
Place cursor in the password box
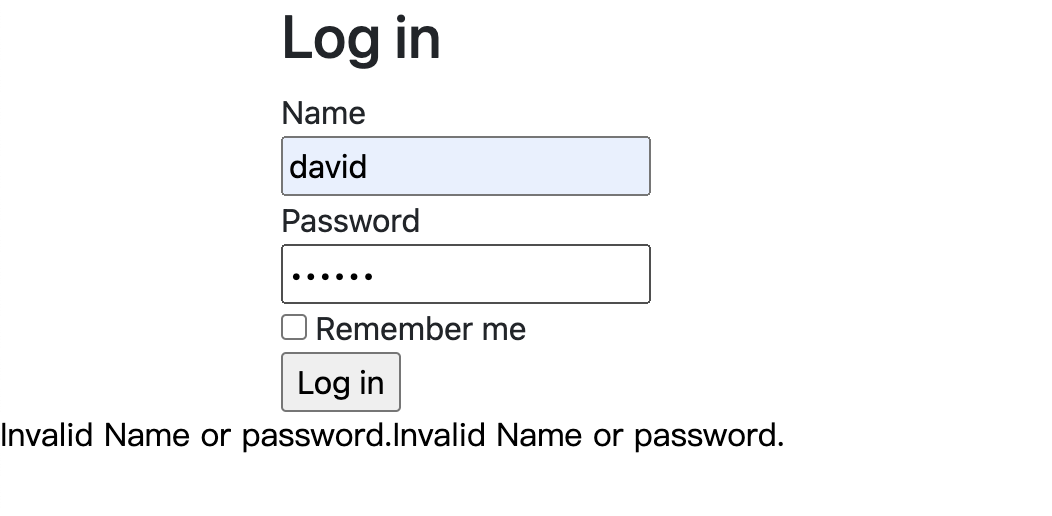pos(465,274)
